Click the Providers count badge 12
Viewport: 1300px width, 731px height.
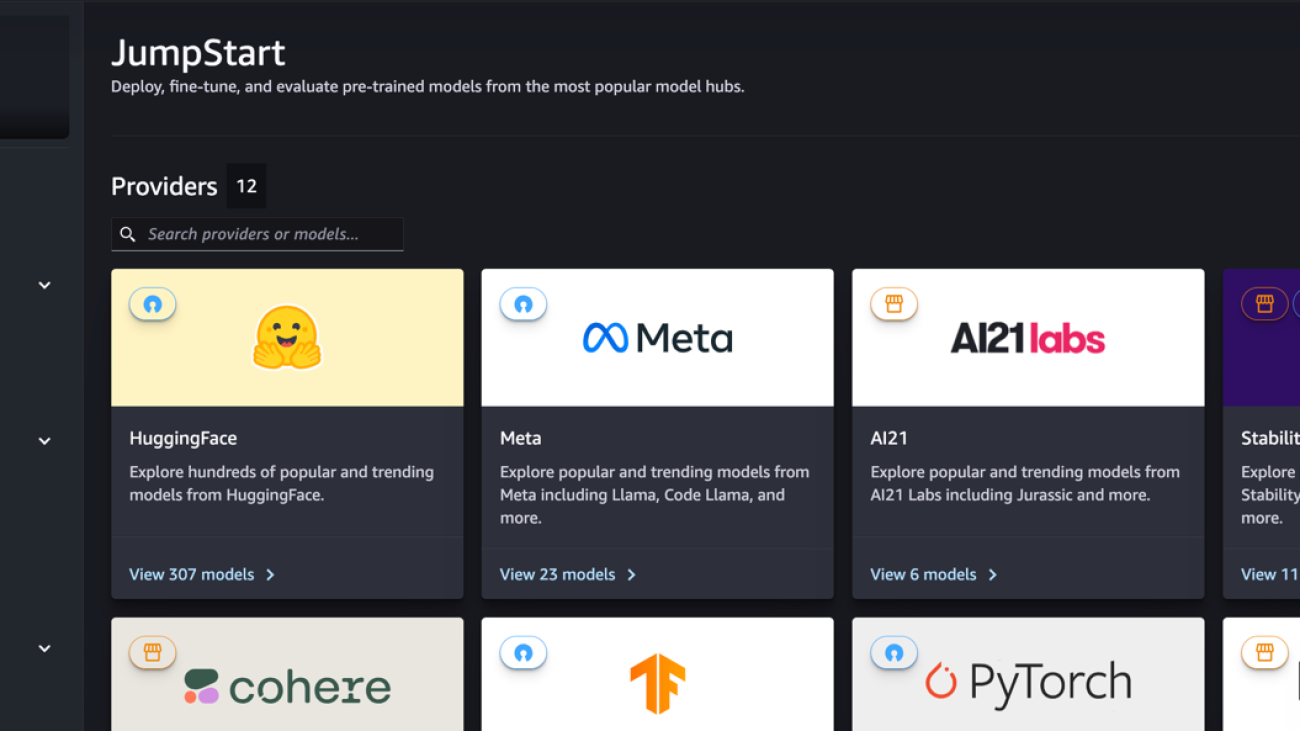(246, 186)
